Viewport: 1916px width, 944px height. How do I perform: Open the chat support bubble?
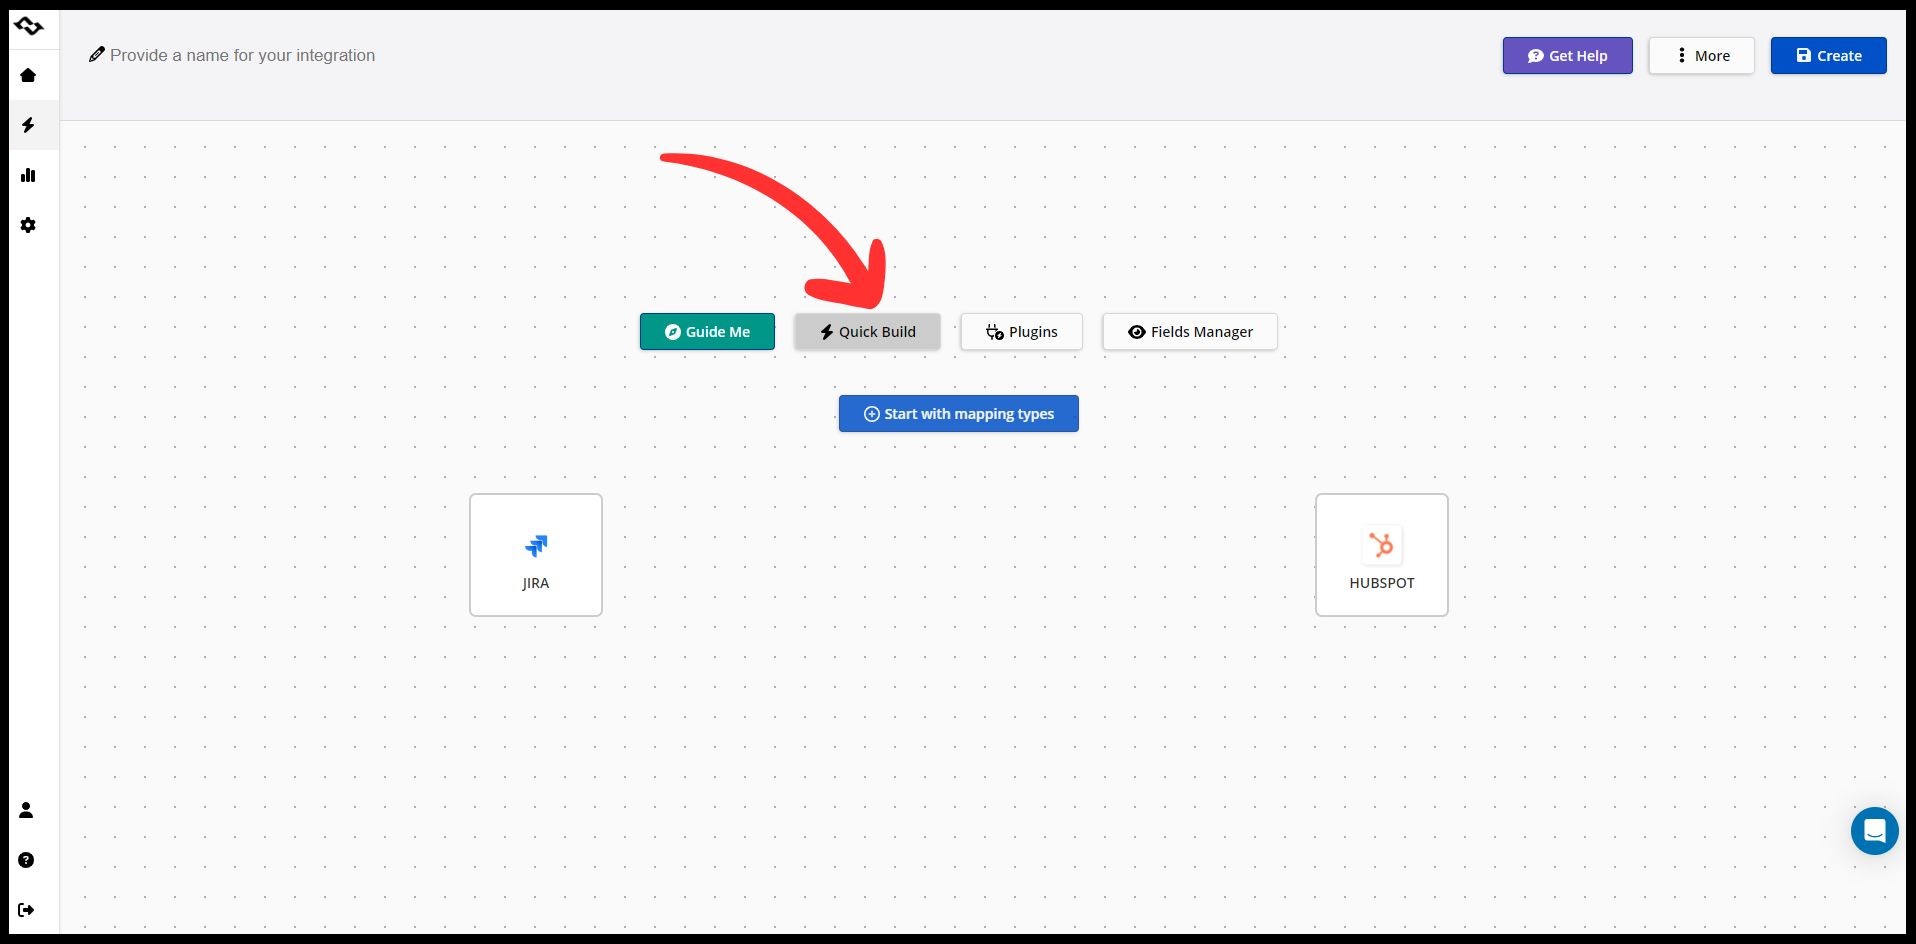click(x=1874, y=831)
